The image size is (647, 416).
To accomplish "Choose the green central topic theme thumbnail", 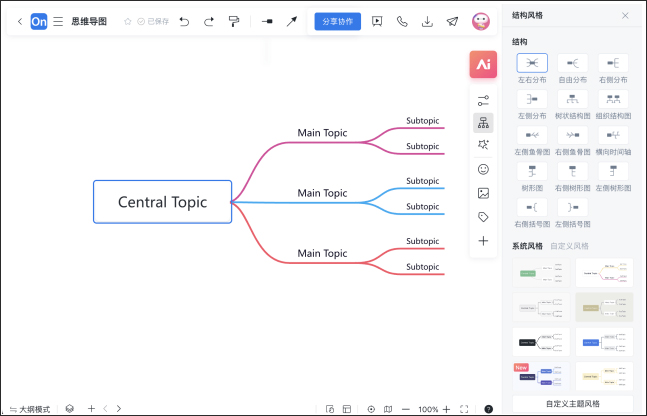I will [541, 272].
